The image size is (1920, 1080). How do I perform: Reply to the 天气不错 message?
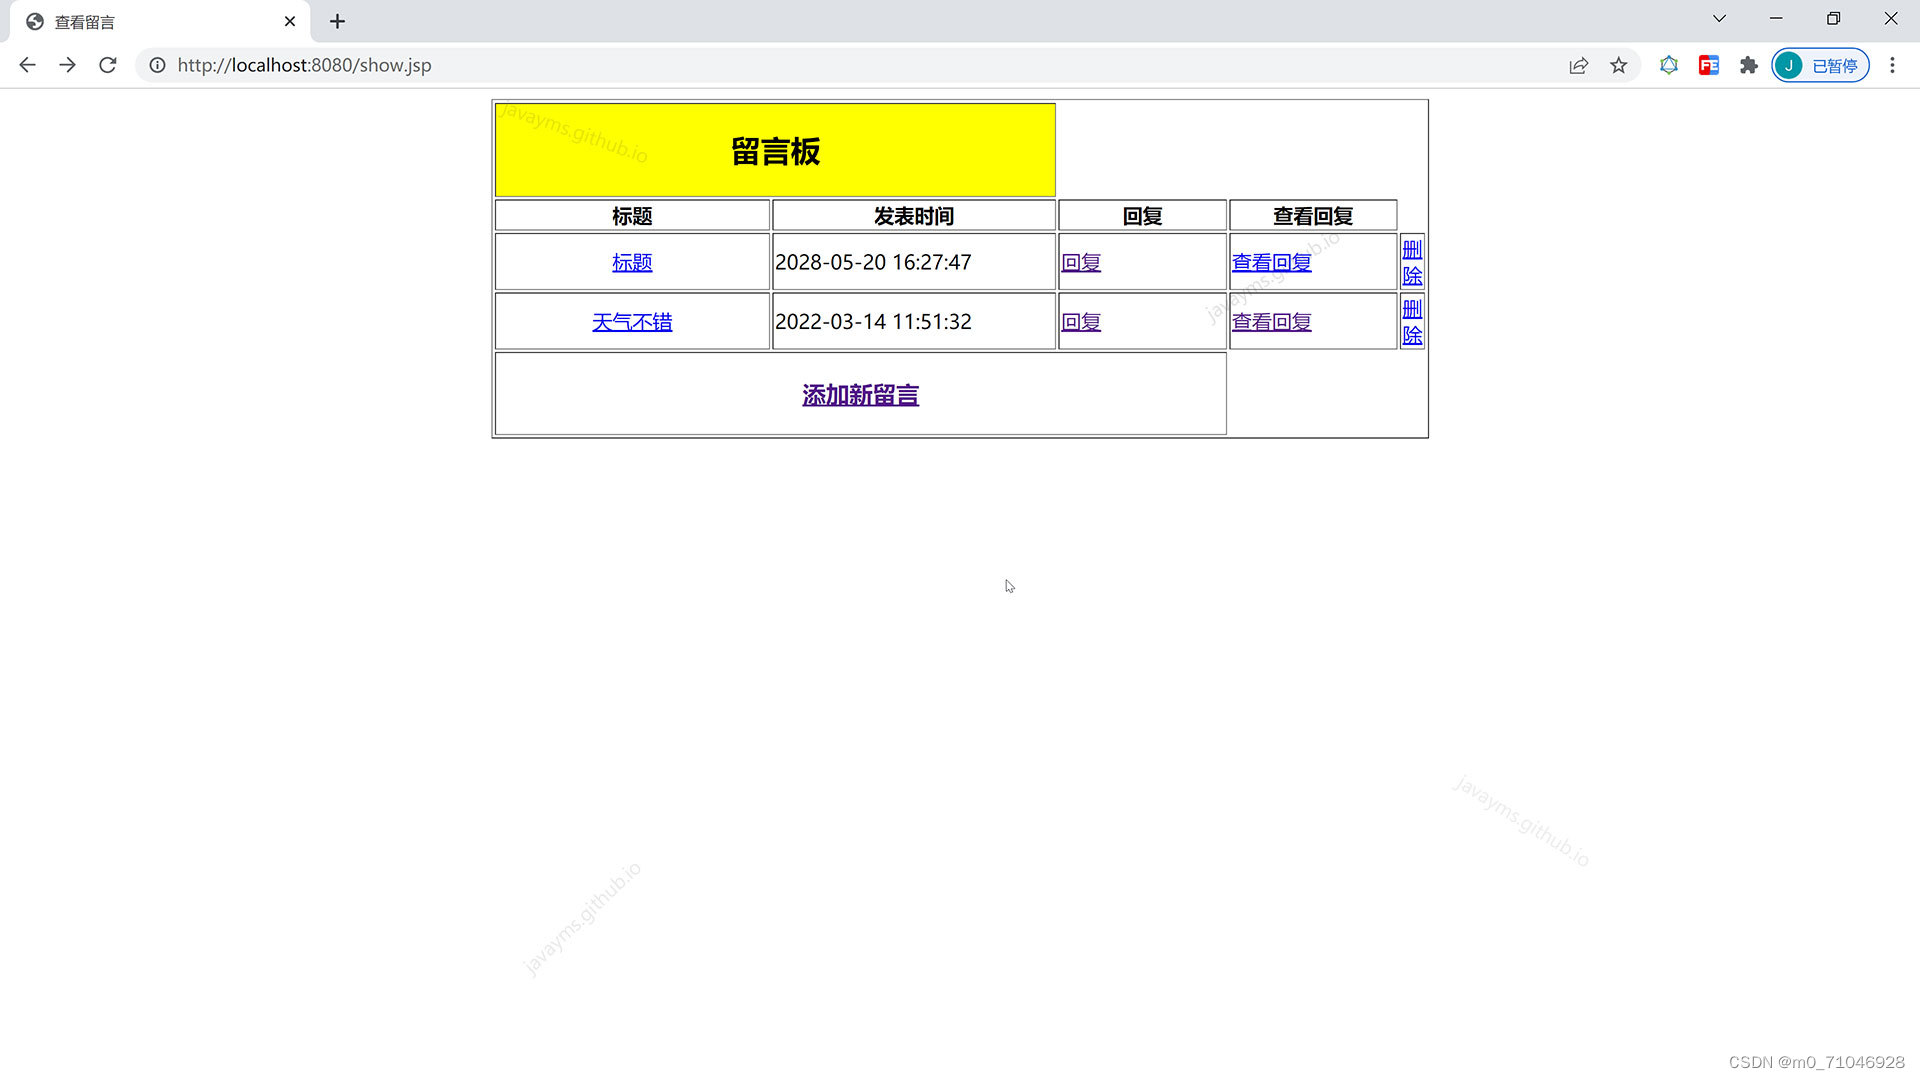point(1081,322)
